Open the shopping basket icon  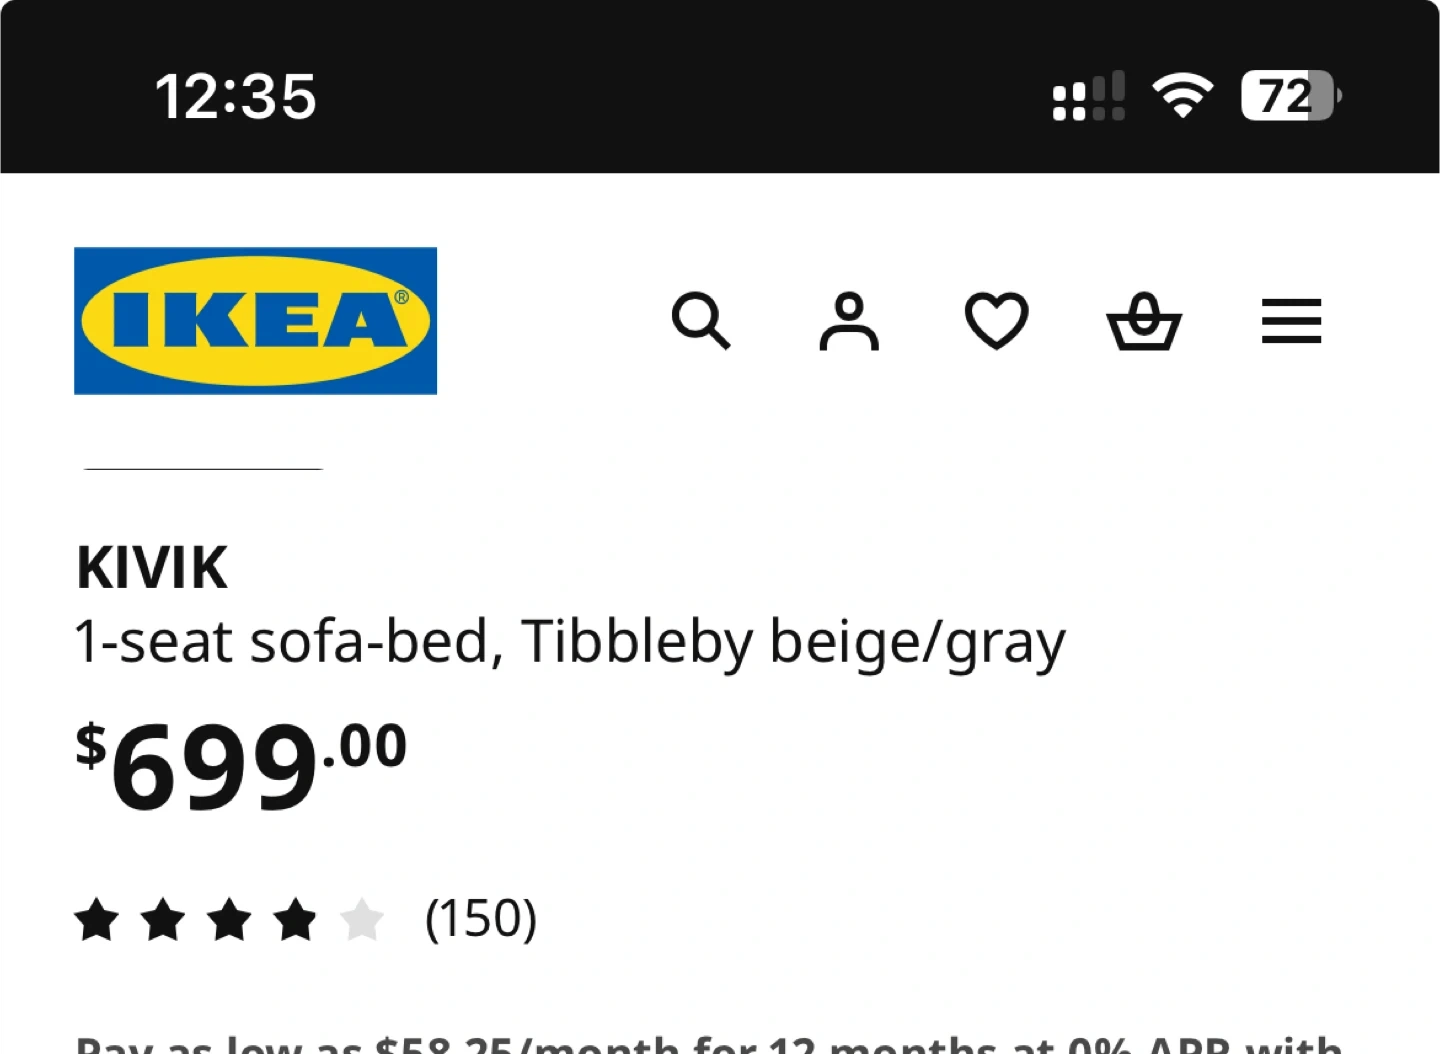pos(1144,321)
